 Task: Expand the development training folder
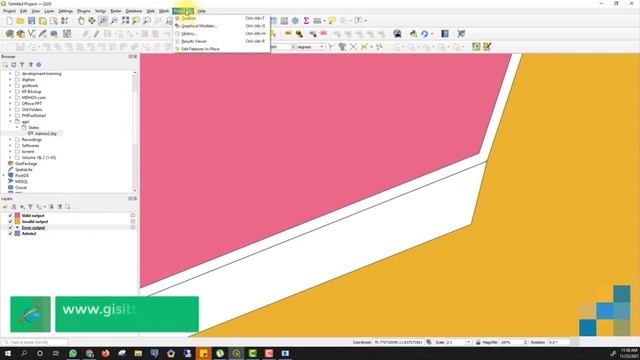pos(10,74)
